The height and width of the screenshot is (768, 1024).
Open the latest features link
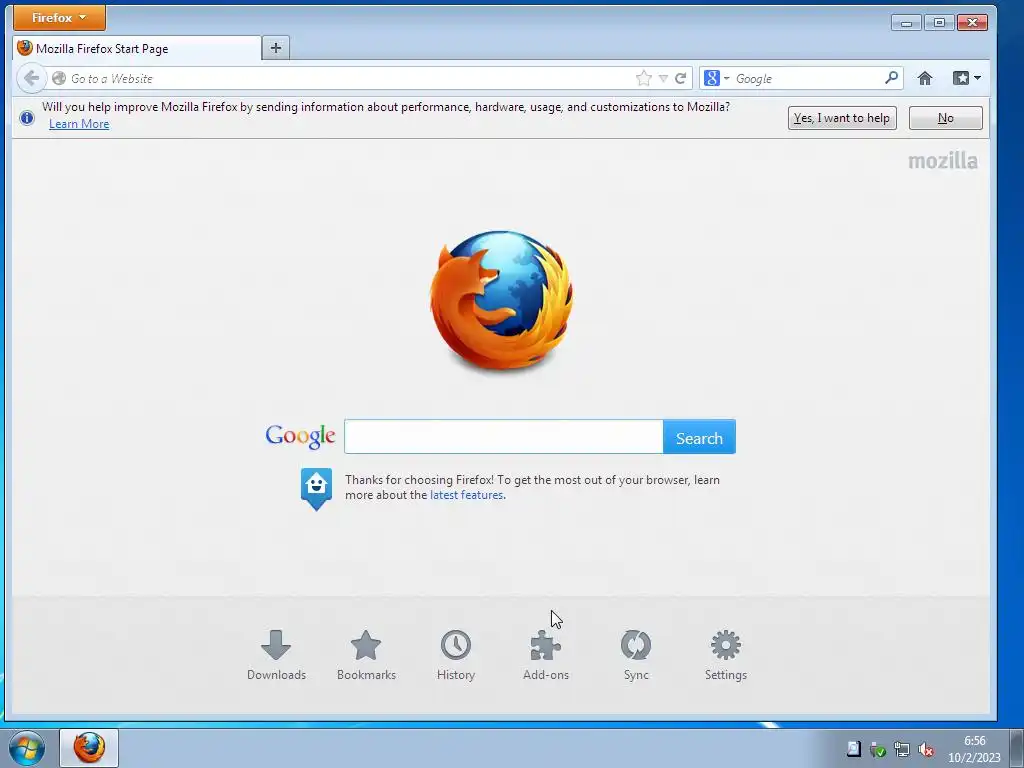[466, 495]
